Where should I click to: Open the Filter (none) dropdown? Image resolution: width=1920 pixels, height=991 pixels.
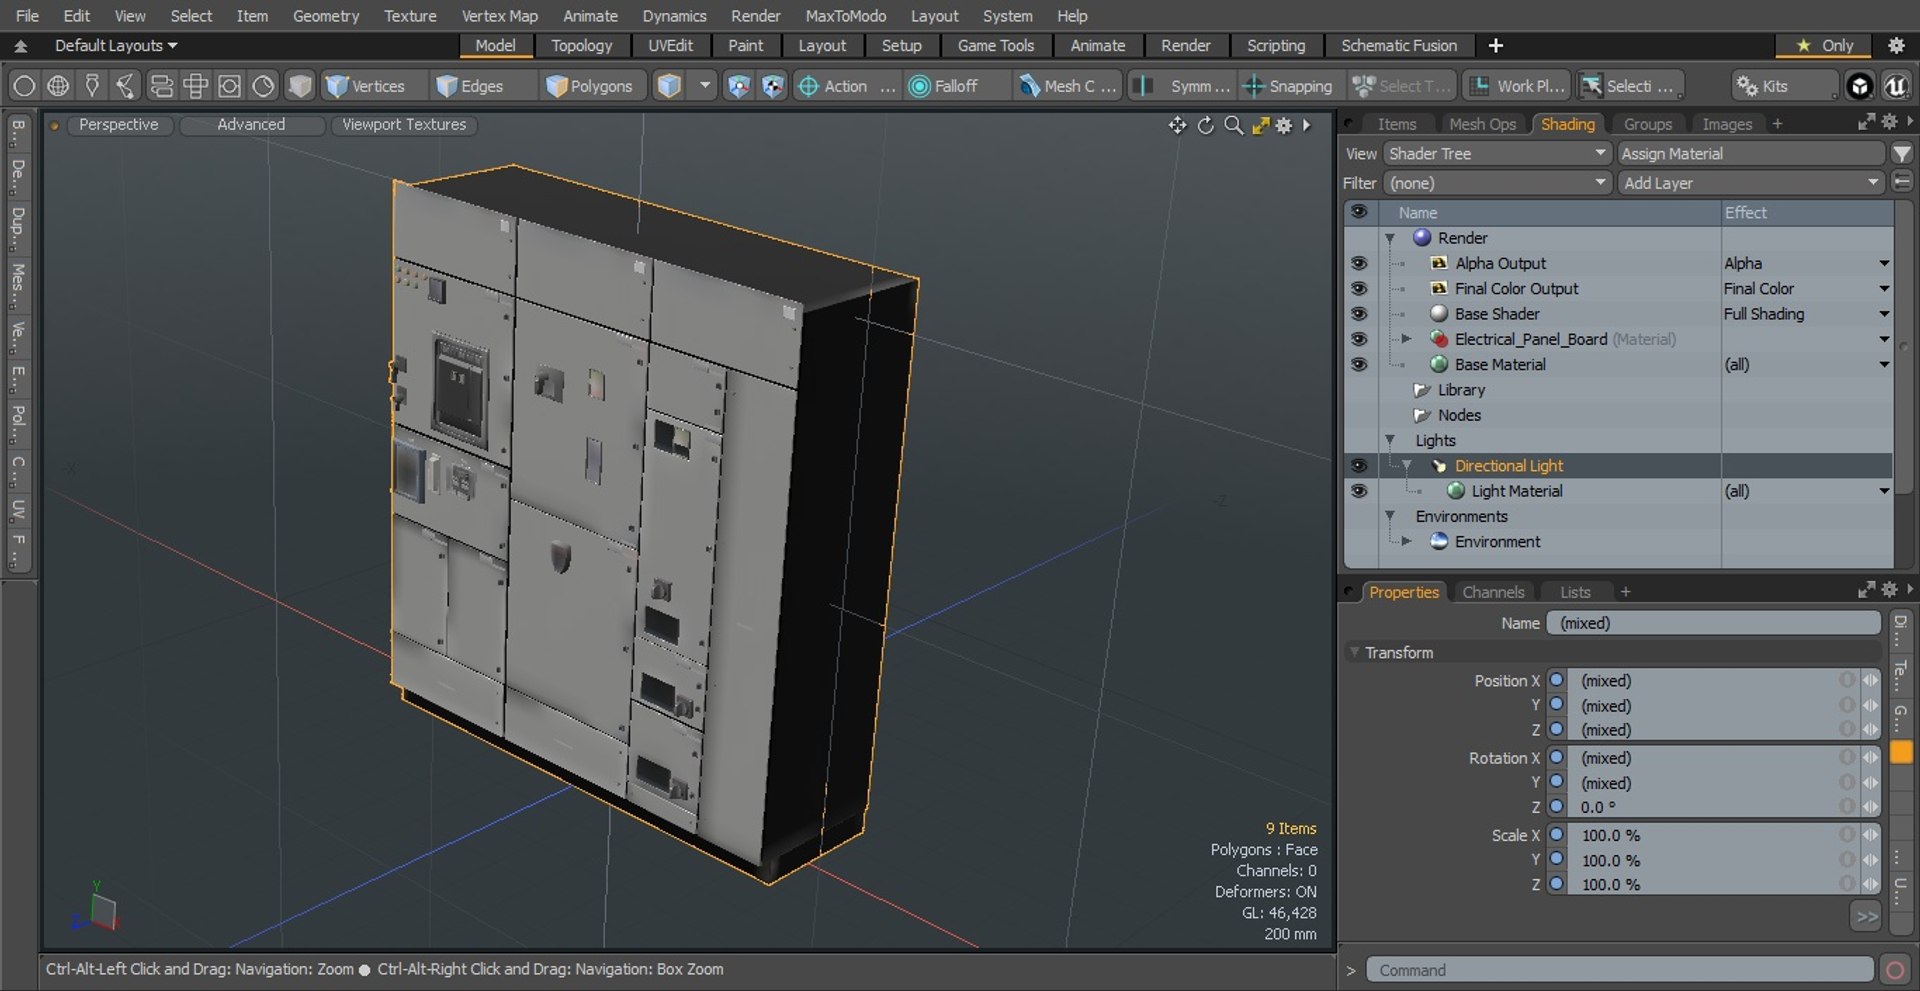pos(1497,183)
